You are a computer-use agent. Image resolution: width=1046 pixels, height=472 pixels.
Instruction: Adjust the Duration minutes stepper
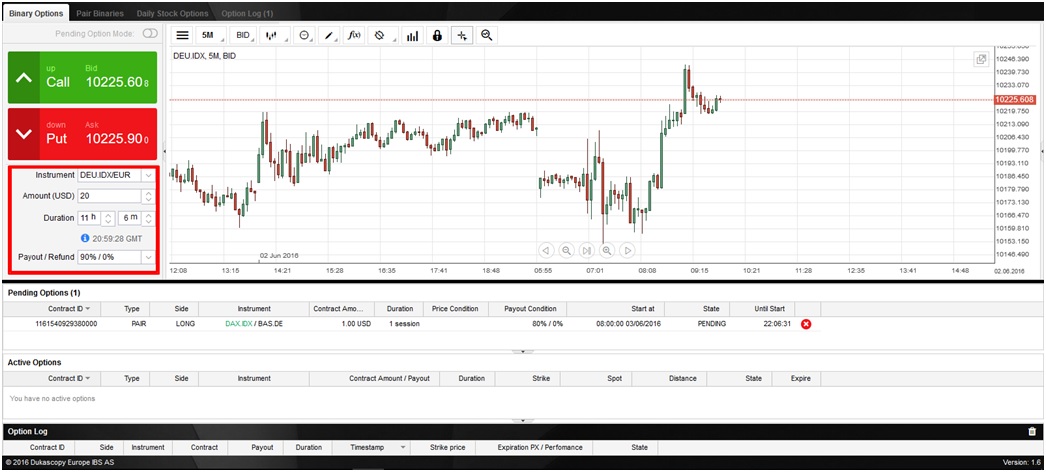coord(148,218)
